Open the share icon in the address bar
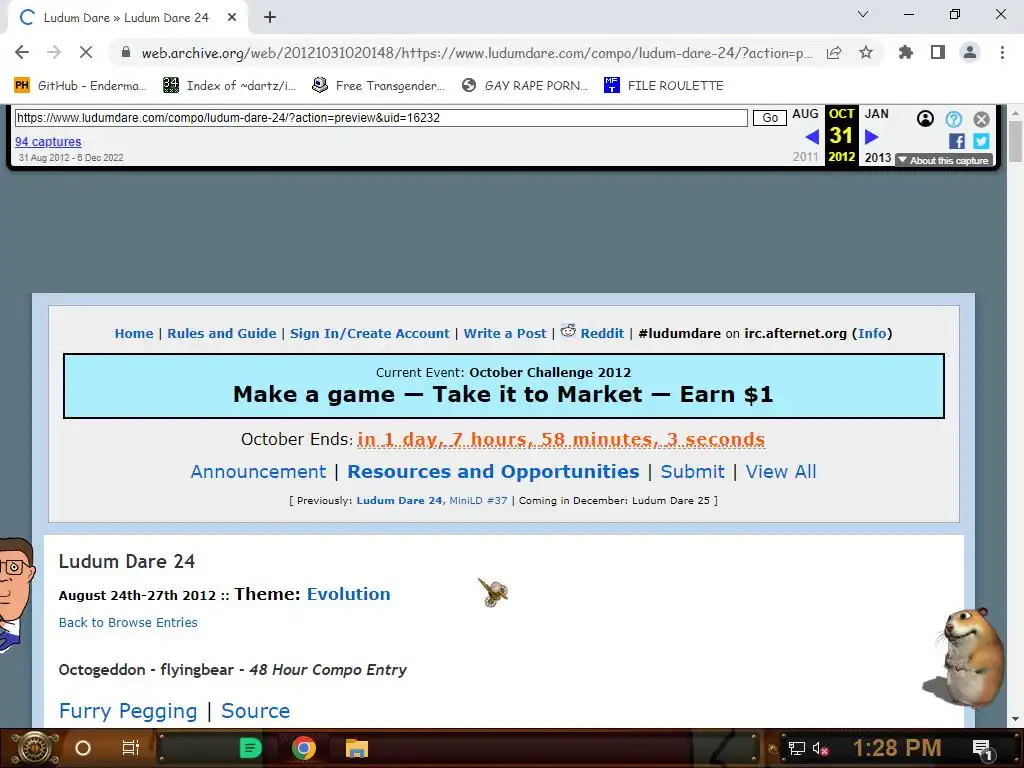 (x=834, y=53)
